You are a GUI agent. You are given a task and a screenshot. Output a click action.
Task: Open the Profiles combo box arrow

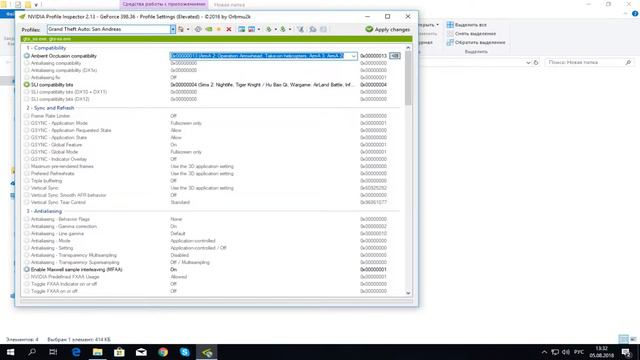[173, 29]
